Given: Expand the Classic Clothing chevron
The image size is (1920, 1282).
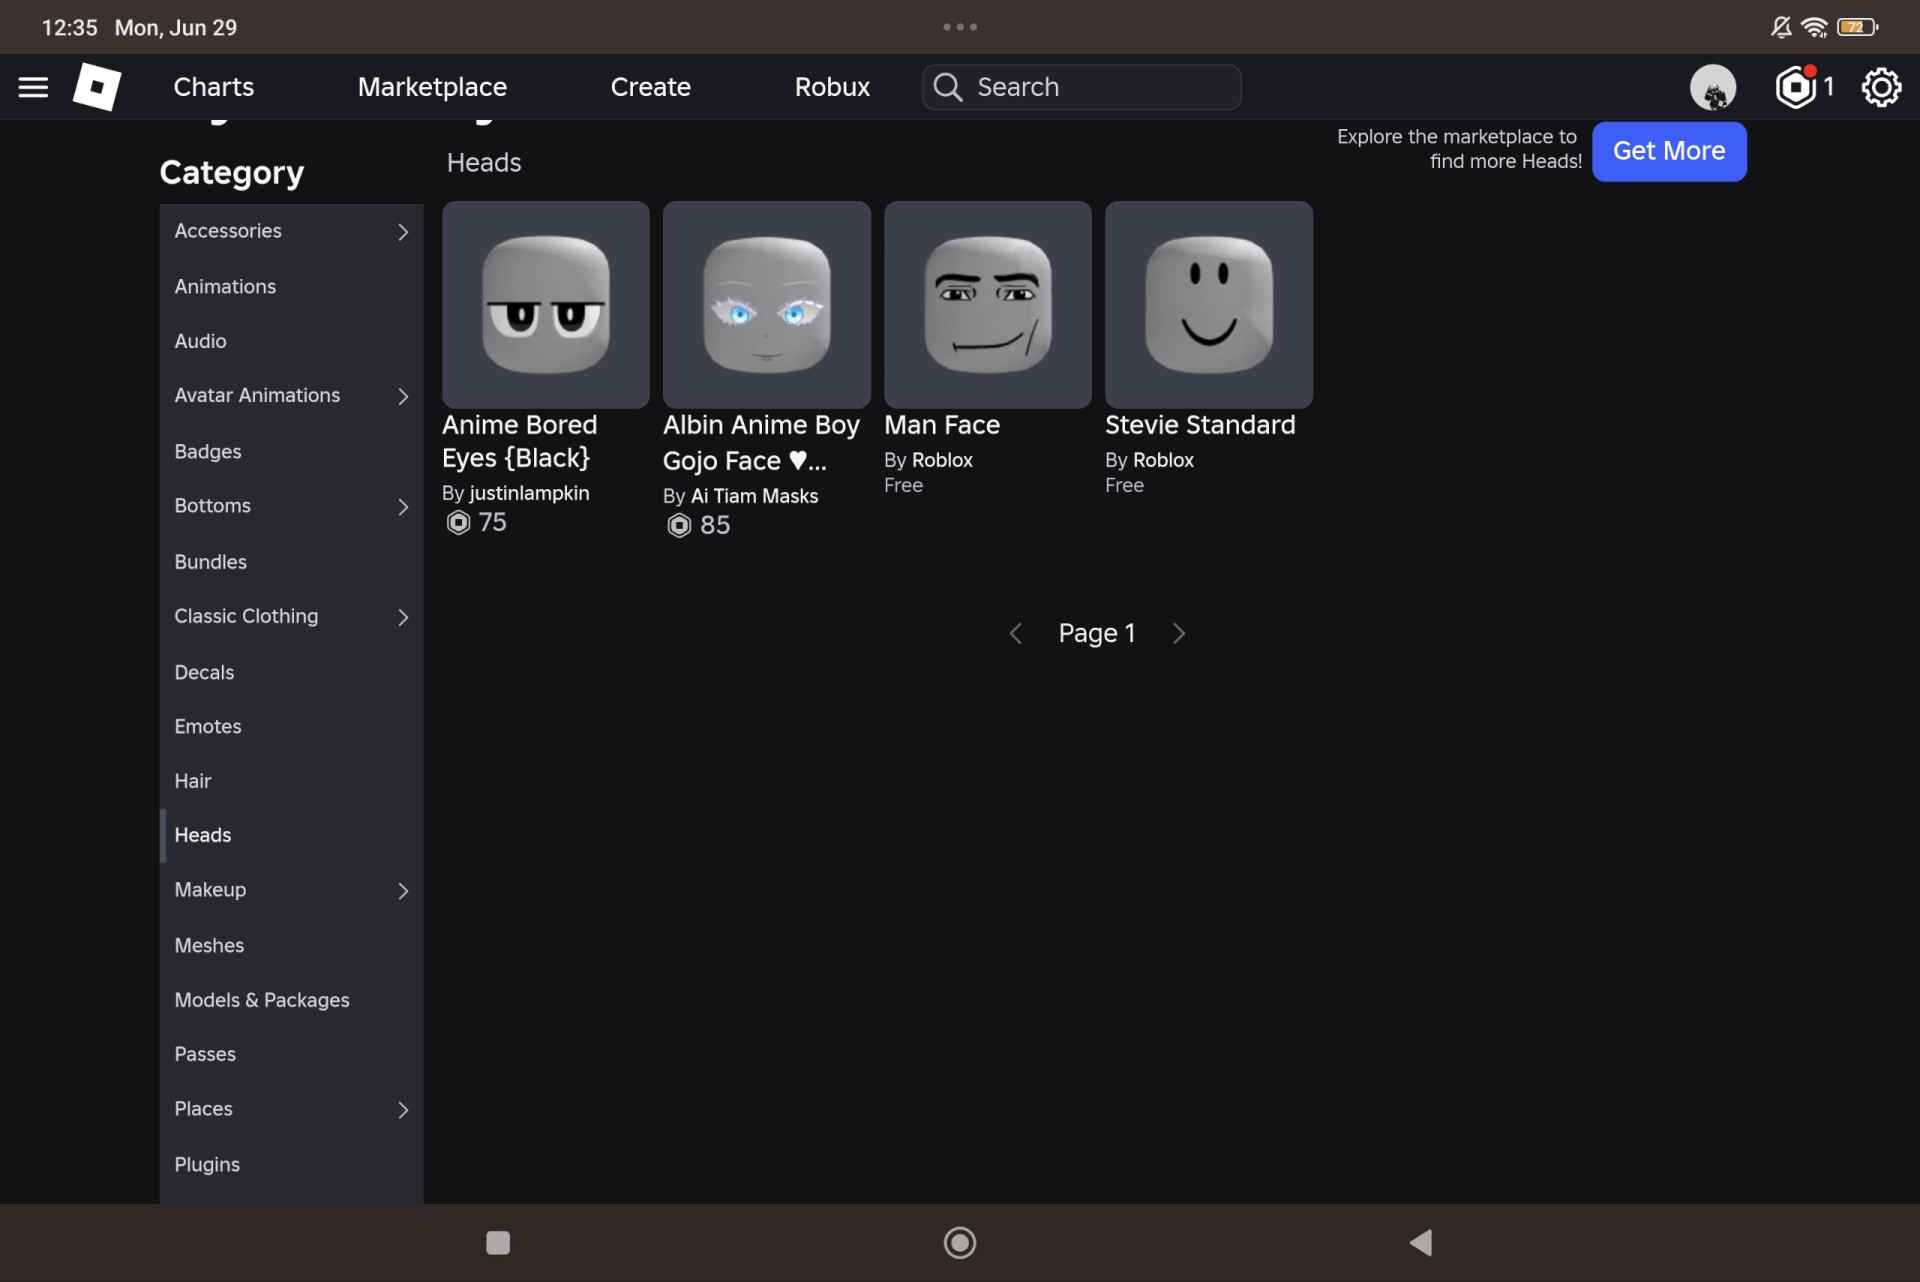Looking at the screenshot, I should click(x=403, y=618).
